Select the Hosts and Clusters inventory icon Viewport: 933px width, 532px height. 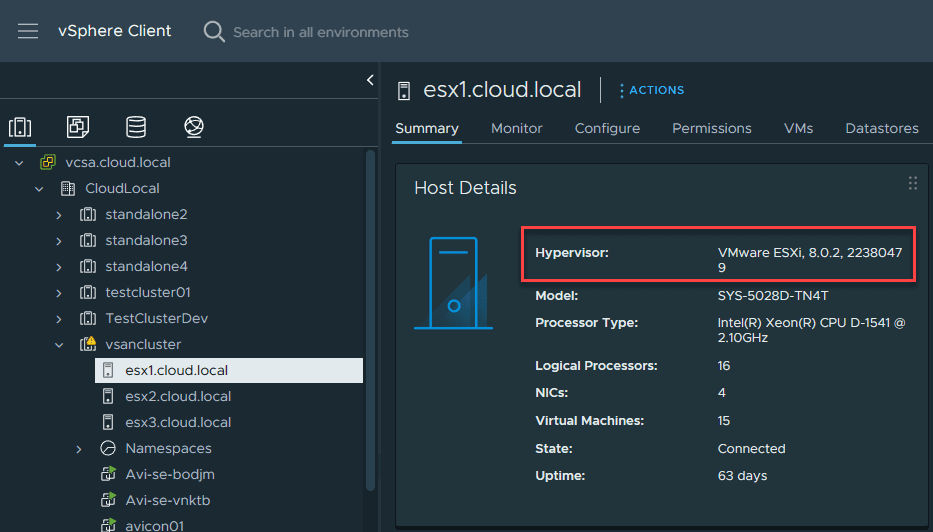pyautogui.click(x=20, y=127)
